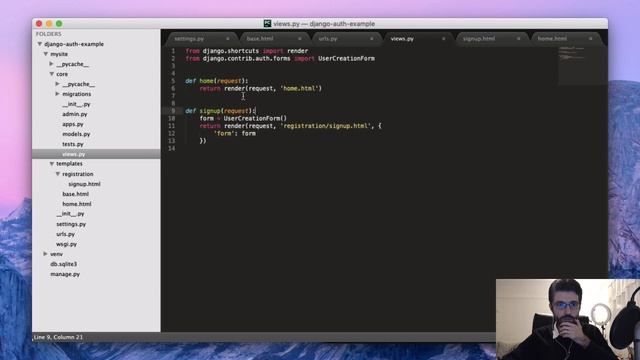The image size is (640, 360).
Task: Open signup.html under the registration folder
Action: tap(84, 184)
